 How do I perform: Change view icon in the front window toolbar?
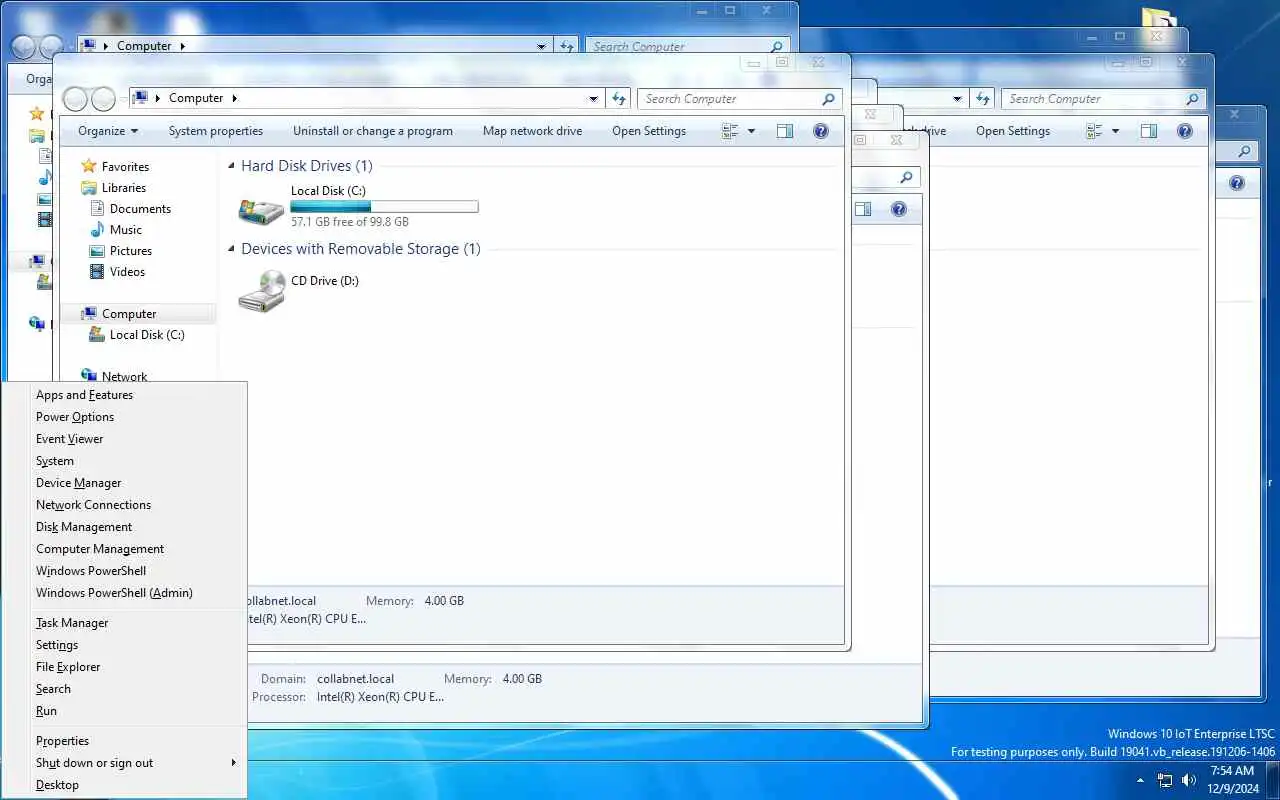[x=730, y=131]
